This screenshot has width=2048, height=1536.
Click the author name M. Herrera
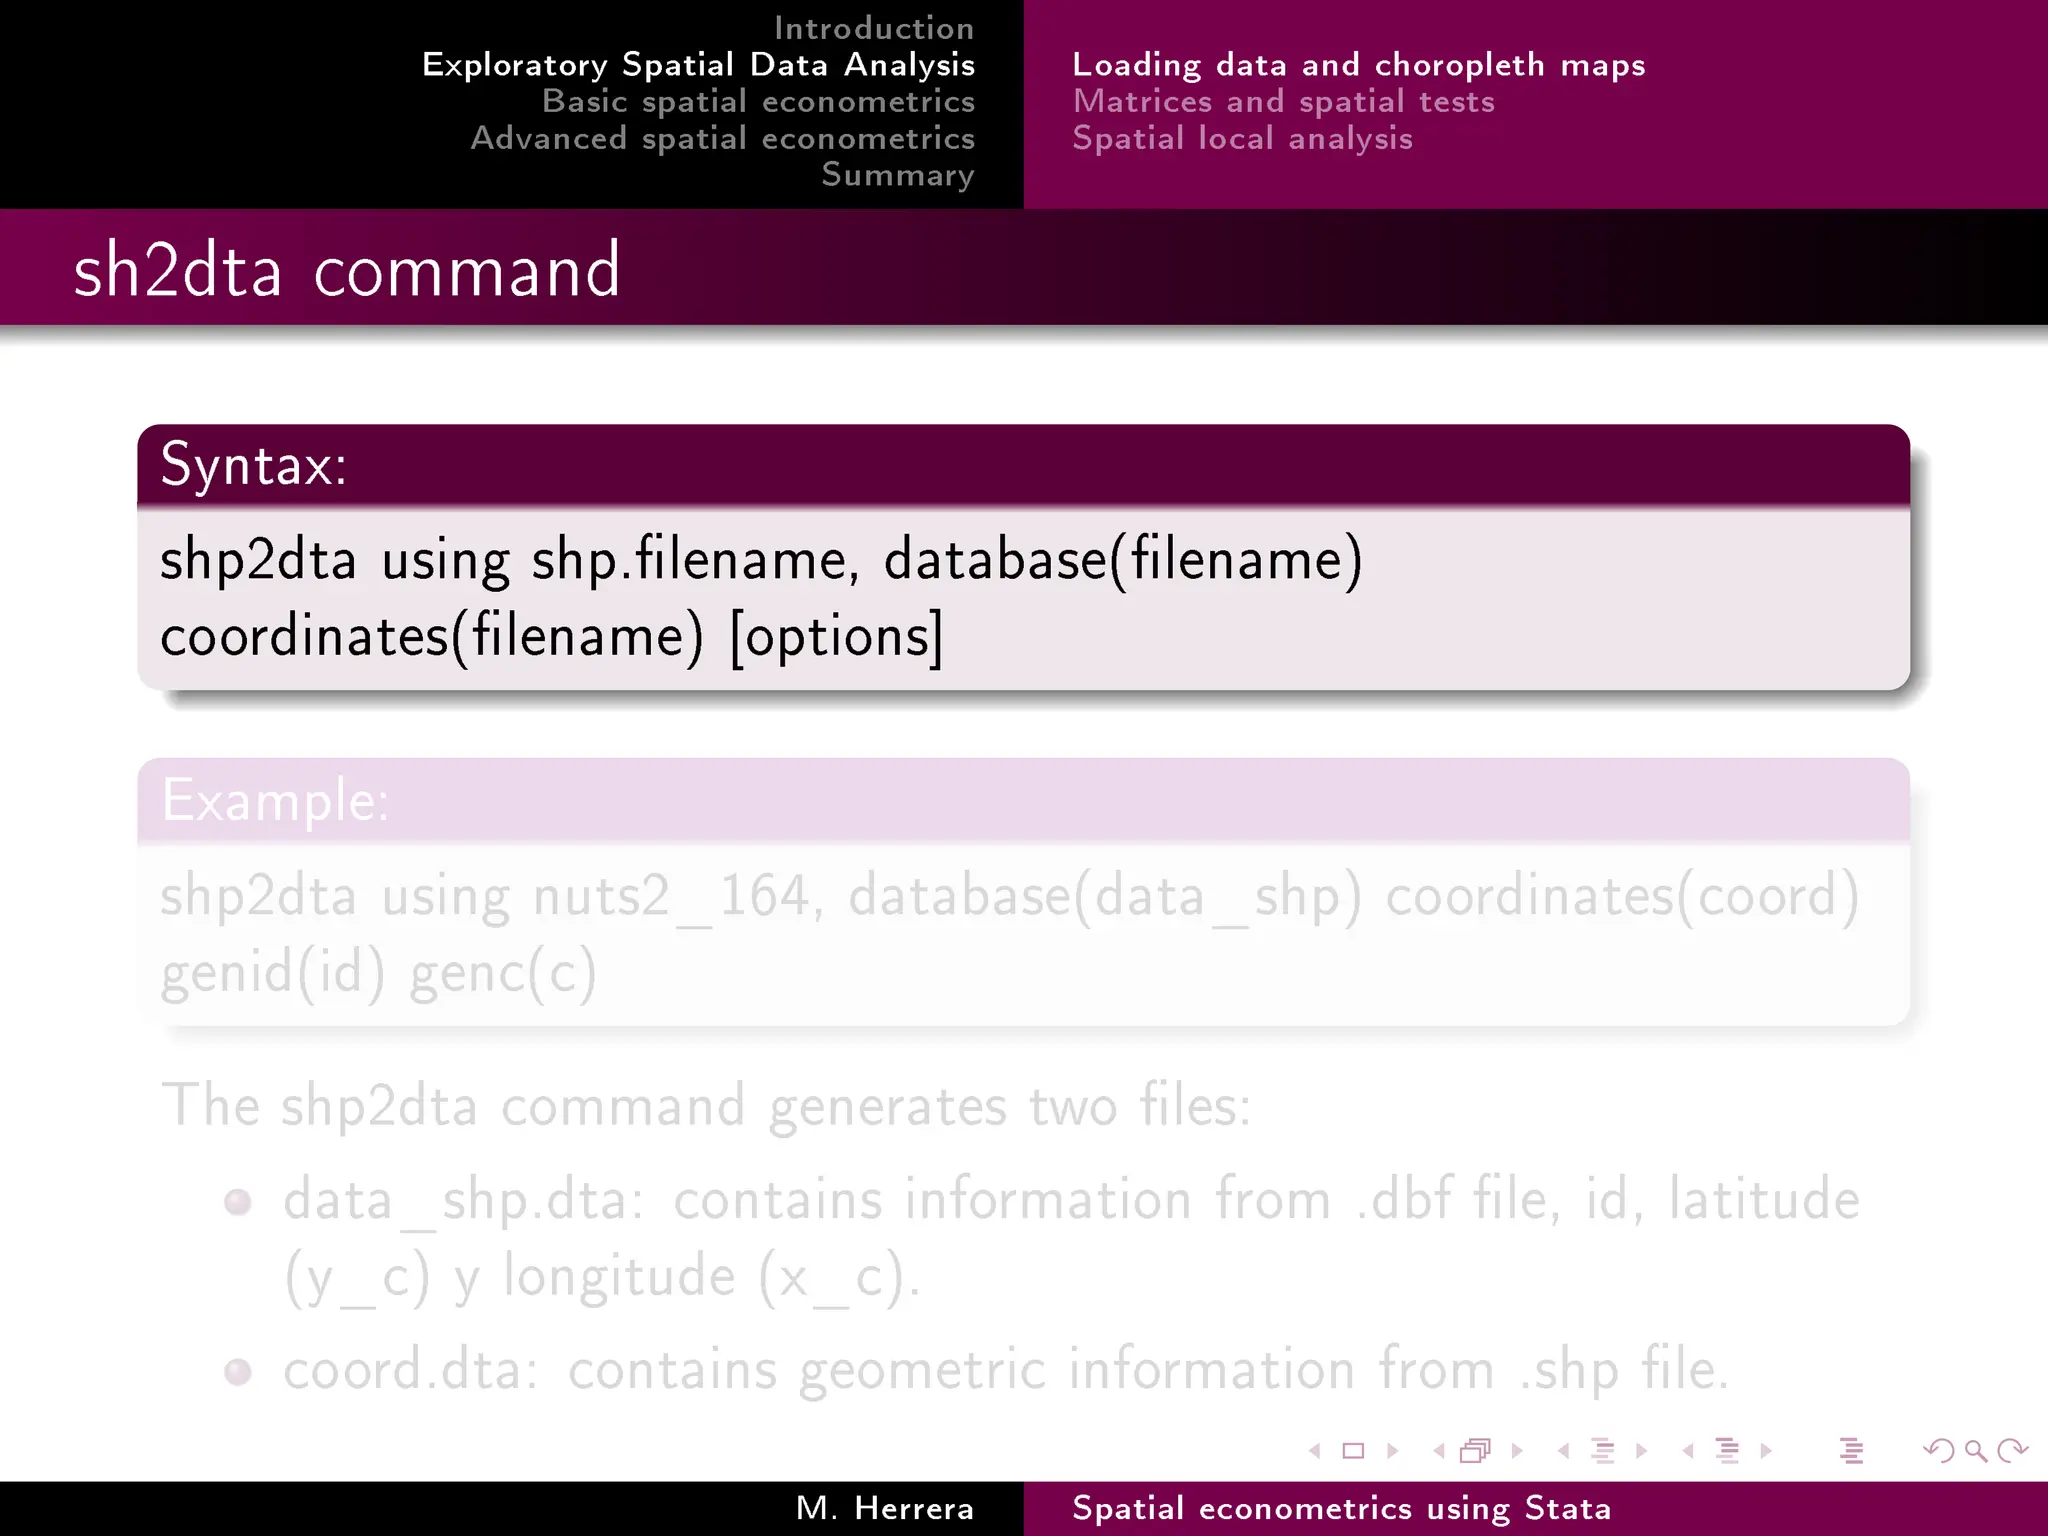coord(885,1508)
